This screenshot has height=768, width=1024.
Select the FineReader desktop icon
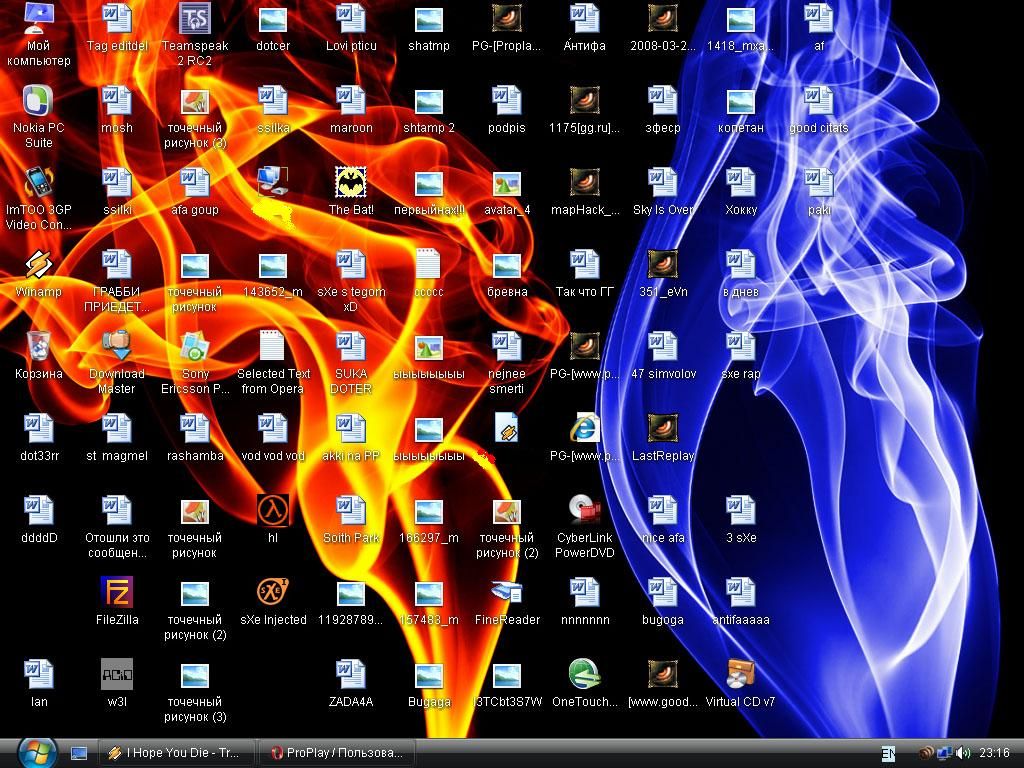tap(507, 593)
